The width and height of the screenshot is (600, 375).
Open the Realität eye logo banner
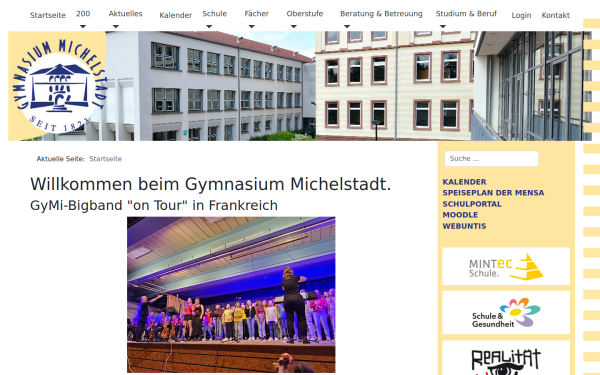(506, 358)
